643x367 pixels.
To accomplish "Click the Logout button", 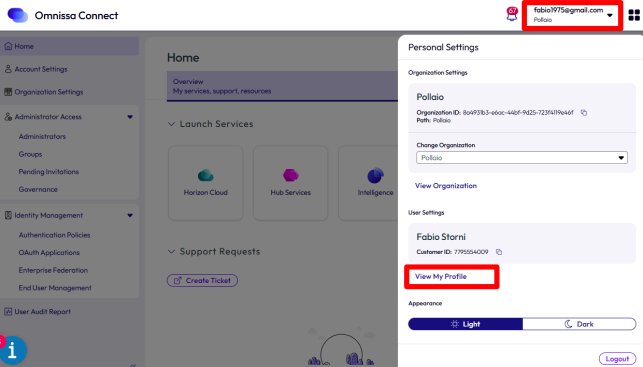I will pyautogui.click(x=617, y=359).
